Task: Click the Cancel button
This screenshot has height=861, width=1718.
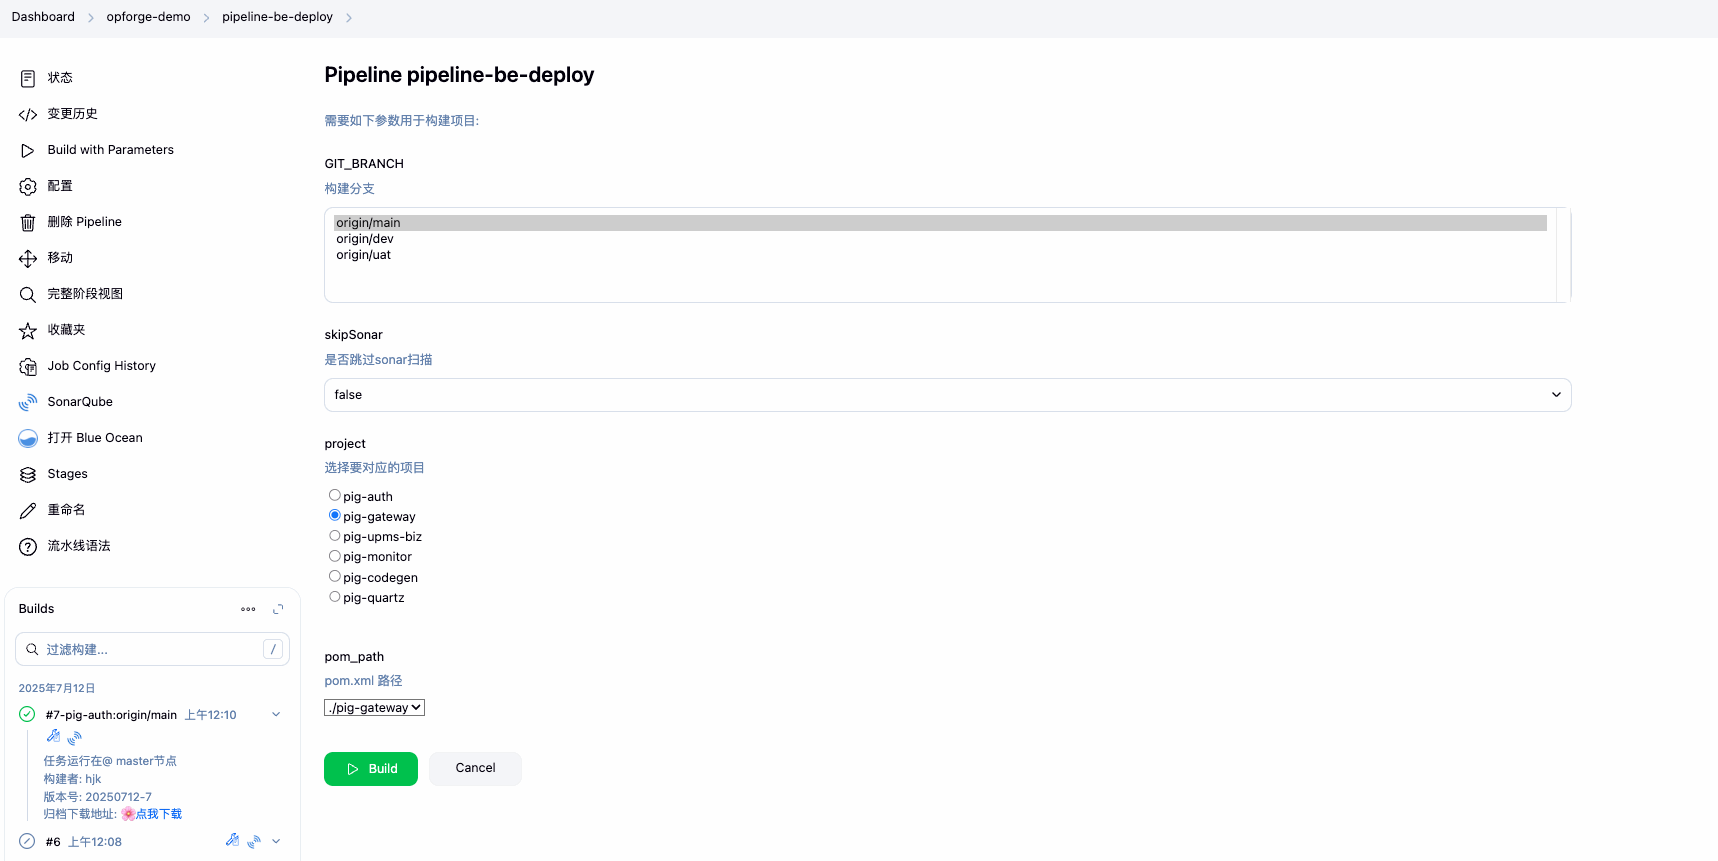Action: pyautogui.click(x=475, y=768)
